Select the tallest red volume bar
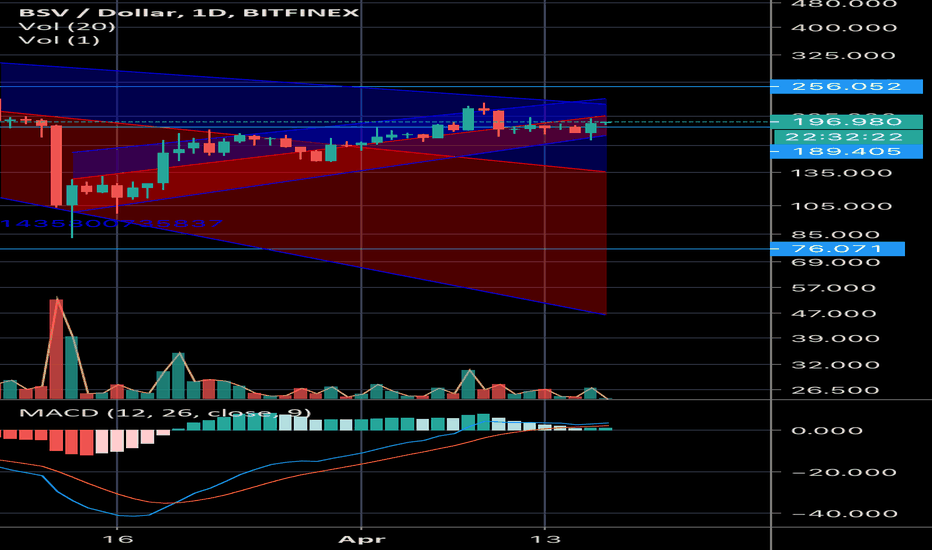The width and height of the screenshot is (932, 550). pyautogui.click(x=56, y=349)
